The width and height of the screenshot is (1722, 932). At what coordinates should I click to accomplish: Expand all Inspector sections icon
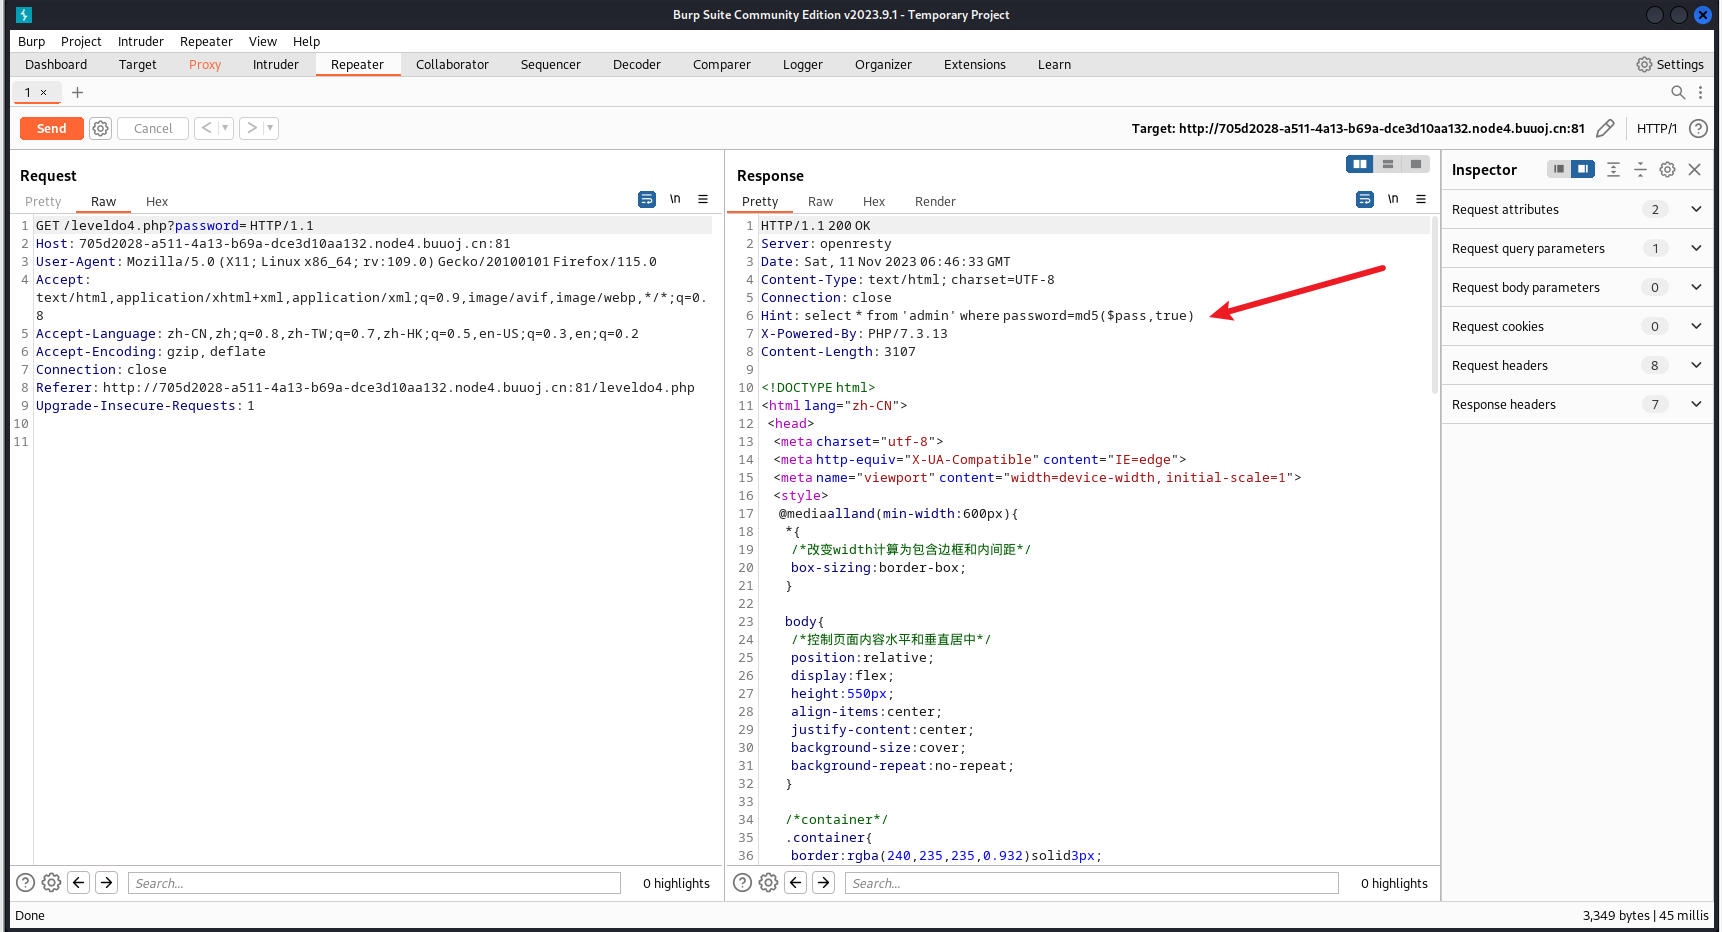[x=1613, y=169]
